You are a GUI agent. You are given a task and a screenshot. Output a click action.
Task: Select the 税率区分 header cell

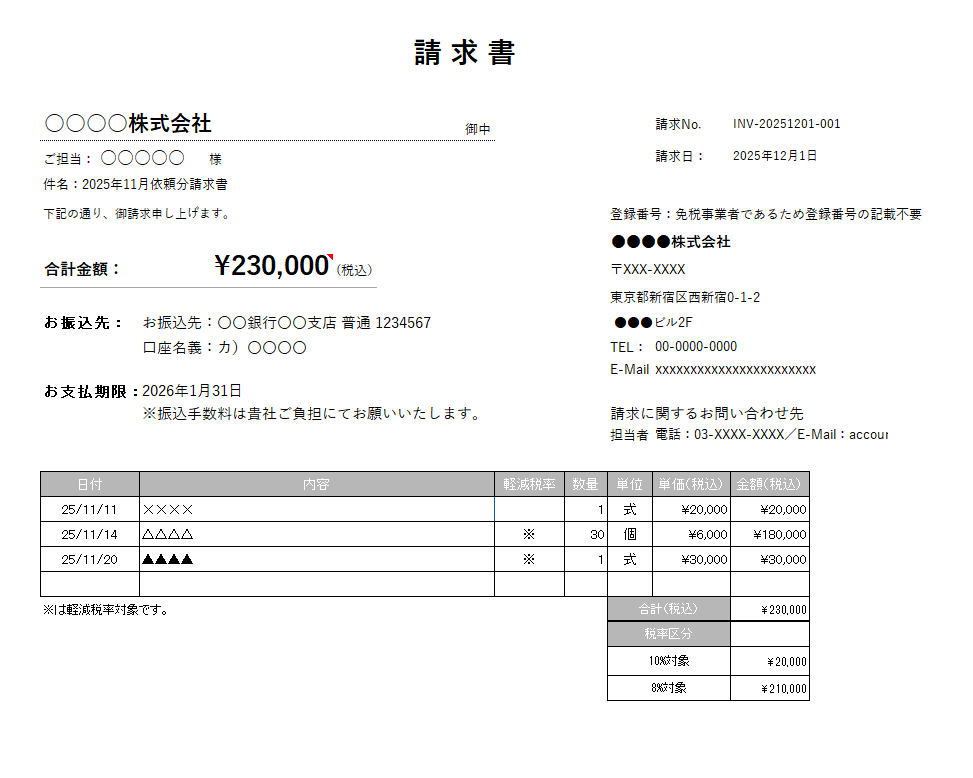click(x=668, y=634)
